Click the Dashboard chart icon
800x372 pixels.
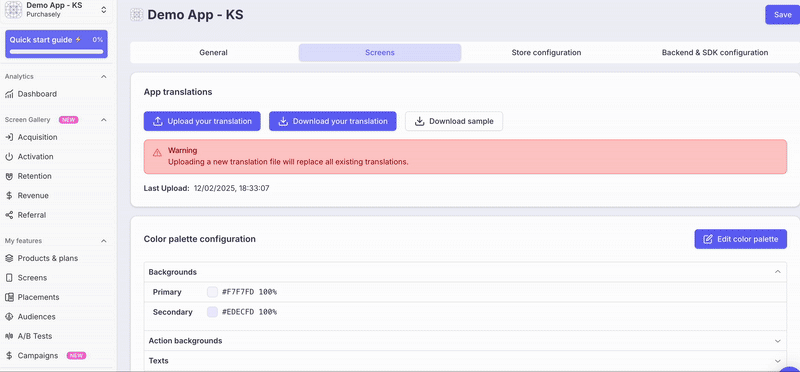pos(9,94)
